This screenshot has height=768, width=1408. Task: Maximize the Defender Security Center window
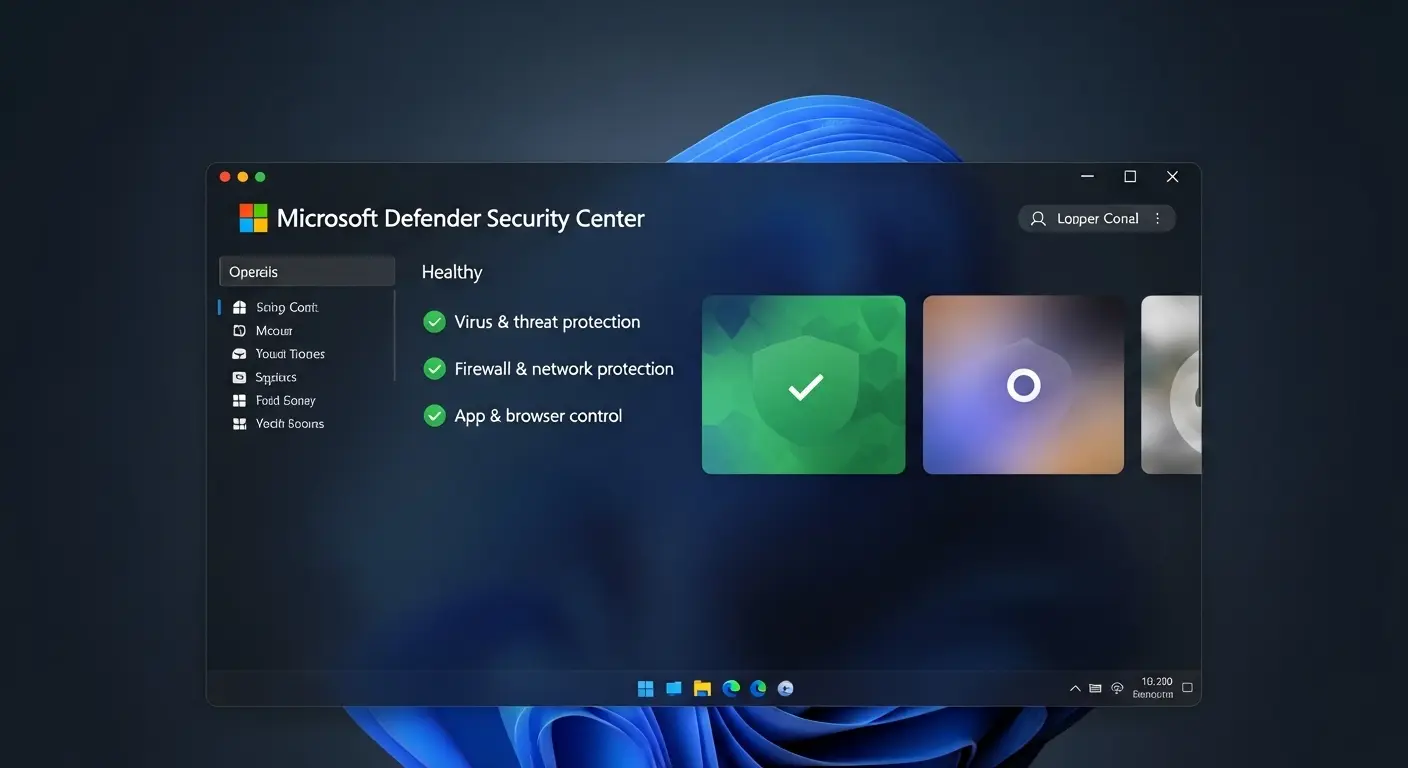pos(1130,177)
